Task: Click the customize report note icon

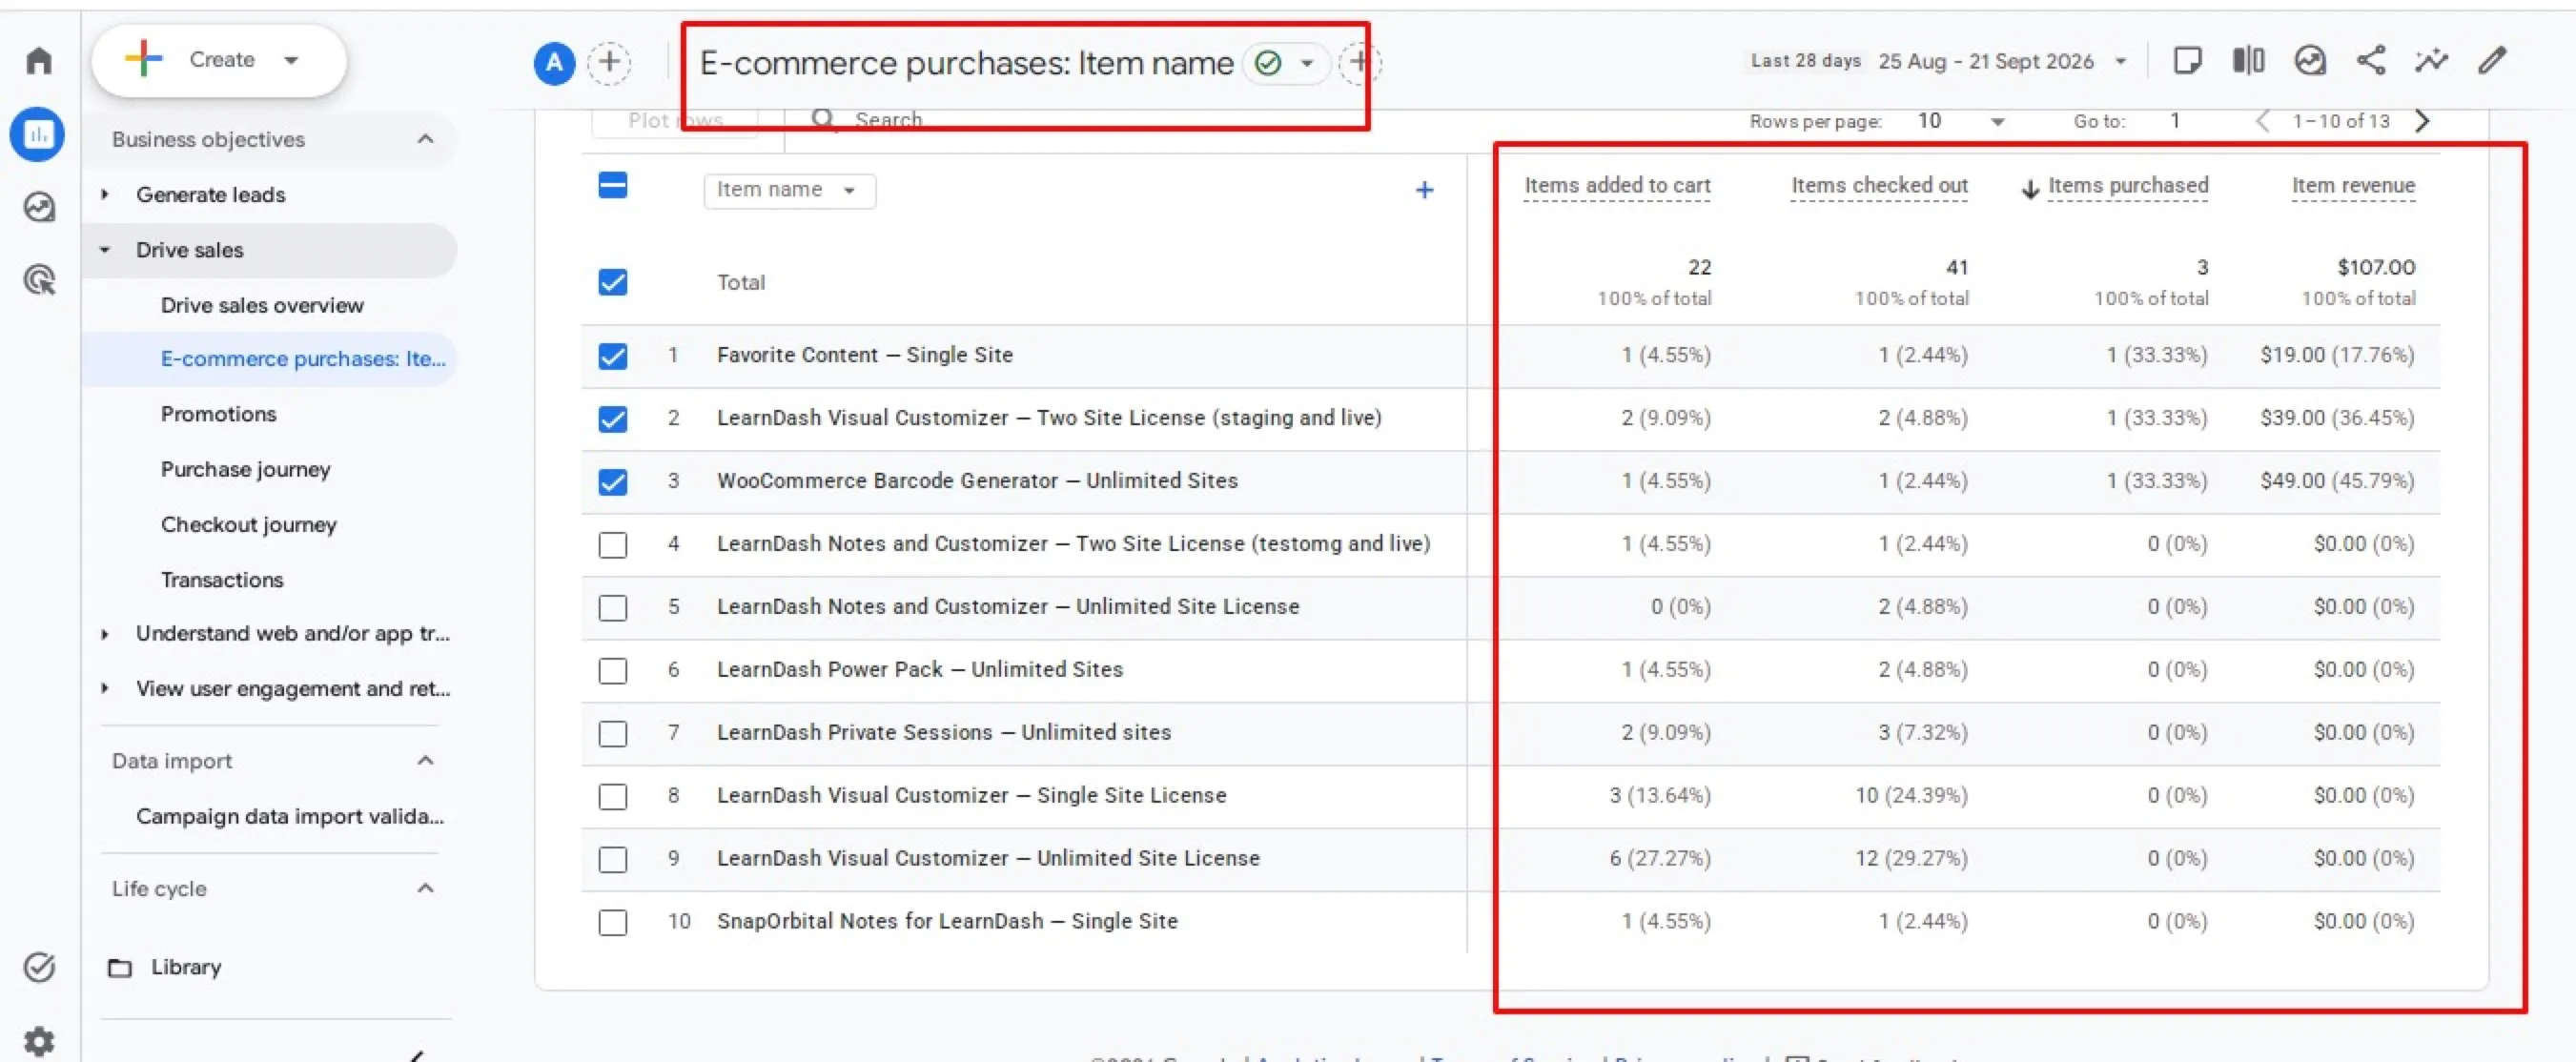Action: click(2187, 60)
